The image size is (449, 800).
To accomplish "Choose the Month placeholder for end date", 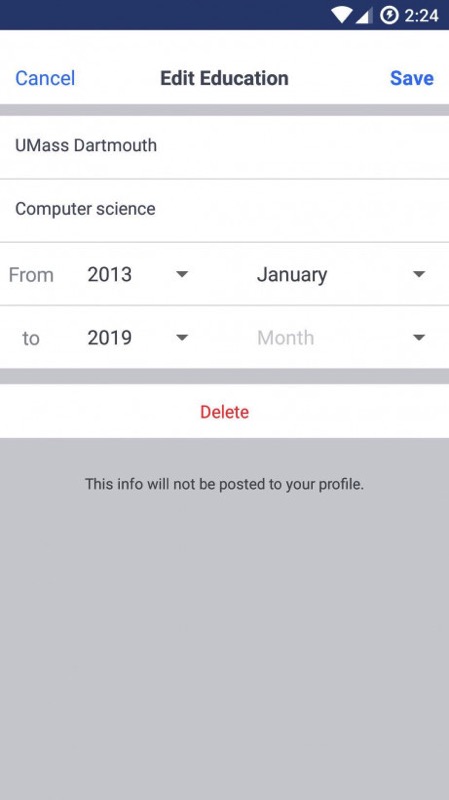I will tap(285, 338).
